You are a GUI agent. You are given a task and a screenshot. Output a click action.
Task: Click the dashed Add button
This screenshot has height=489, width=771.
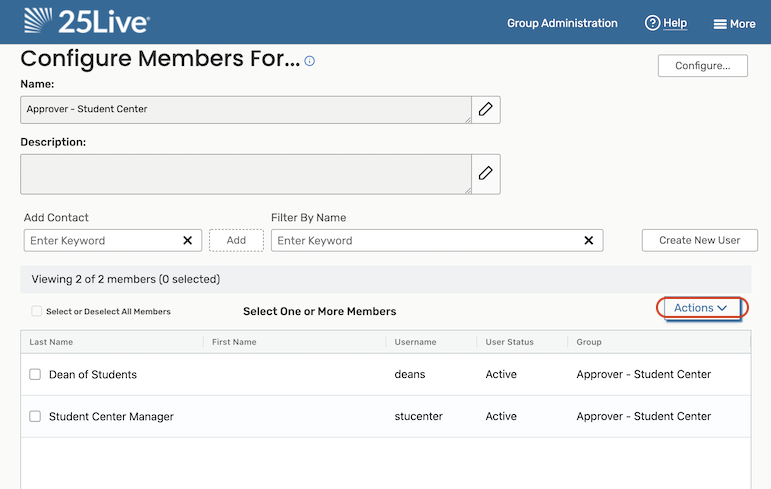pyautogui.click(x=236, y=240)
